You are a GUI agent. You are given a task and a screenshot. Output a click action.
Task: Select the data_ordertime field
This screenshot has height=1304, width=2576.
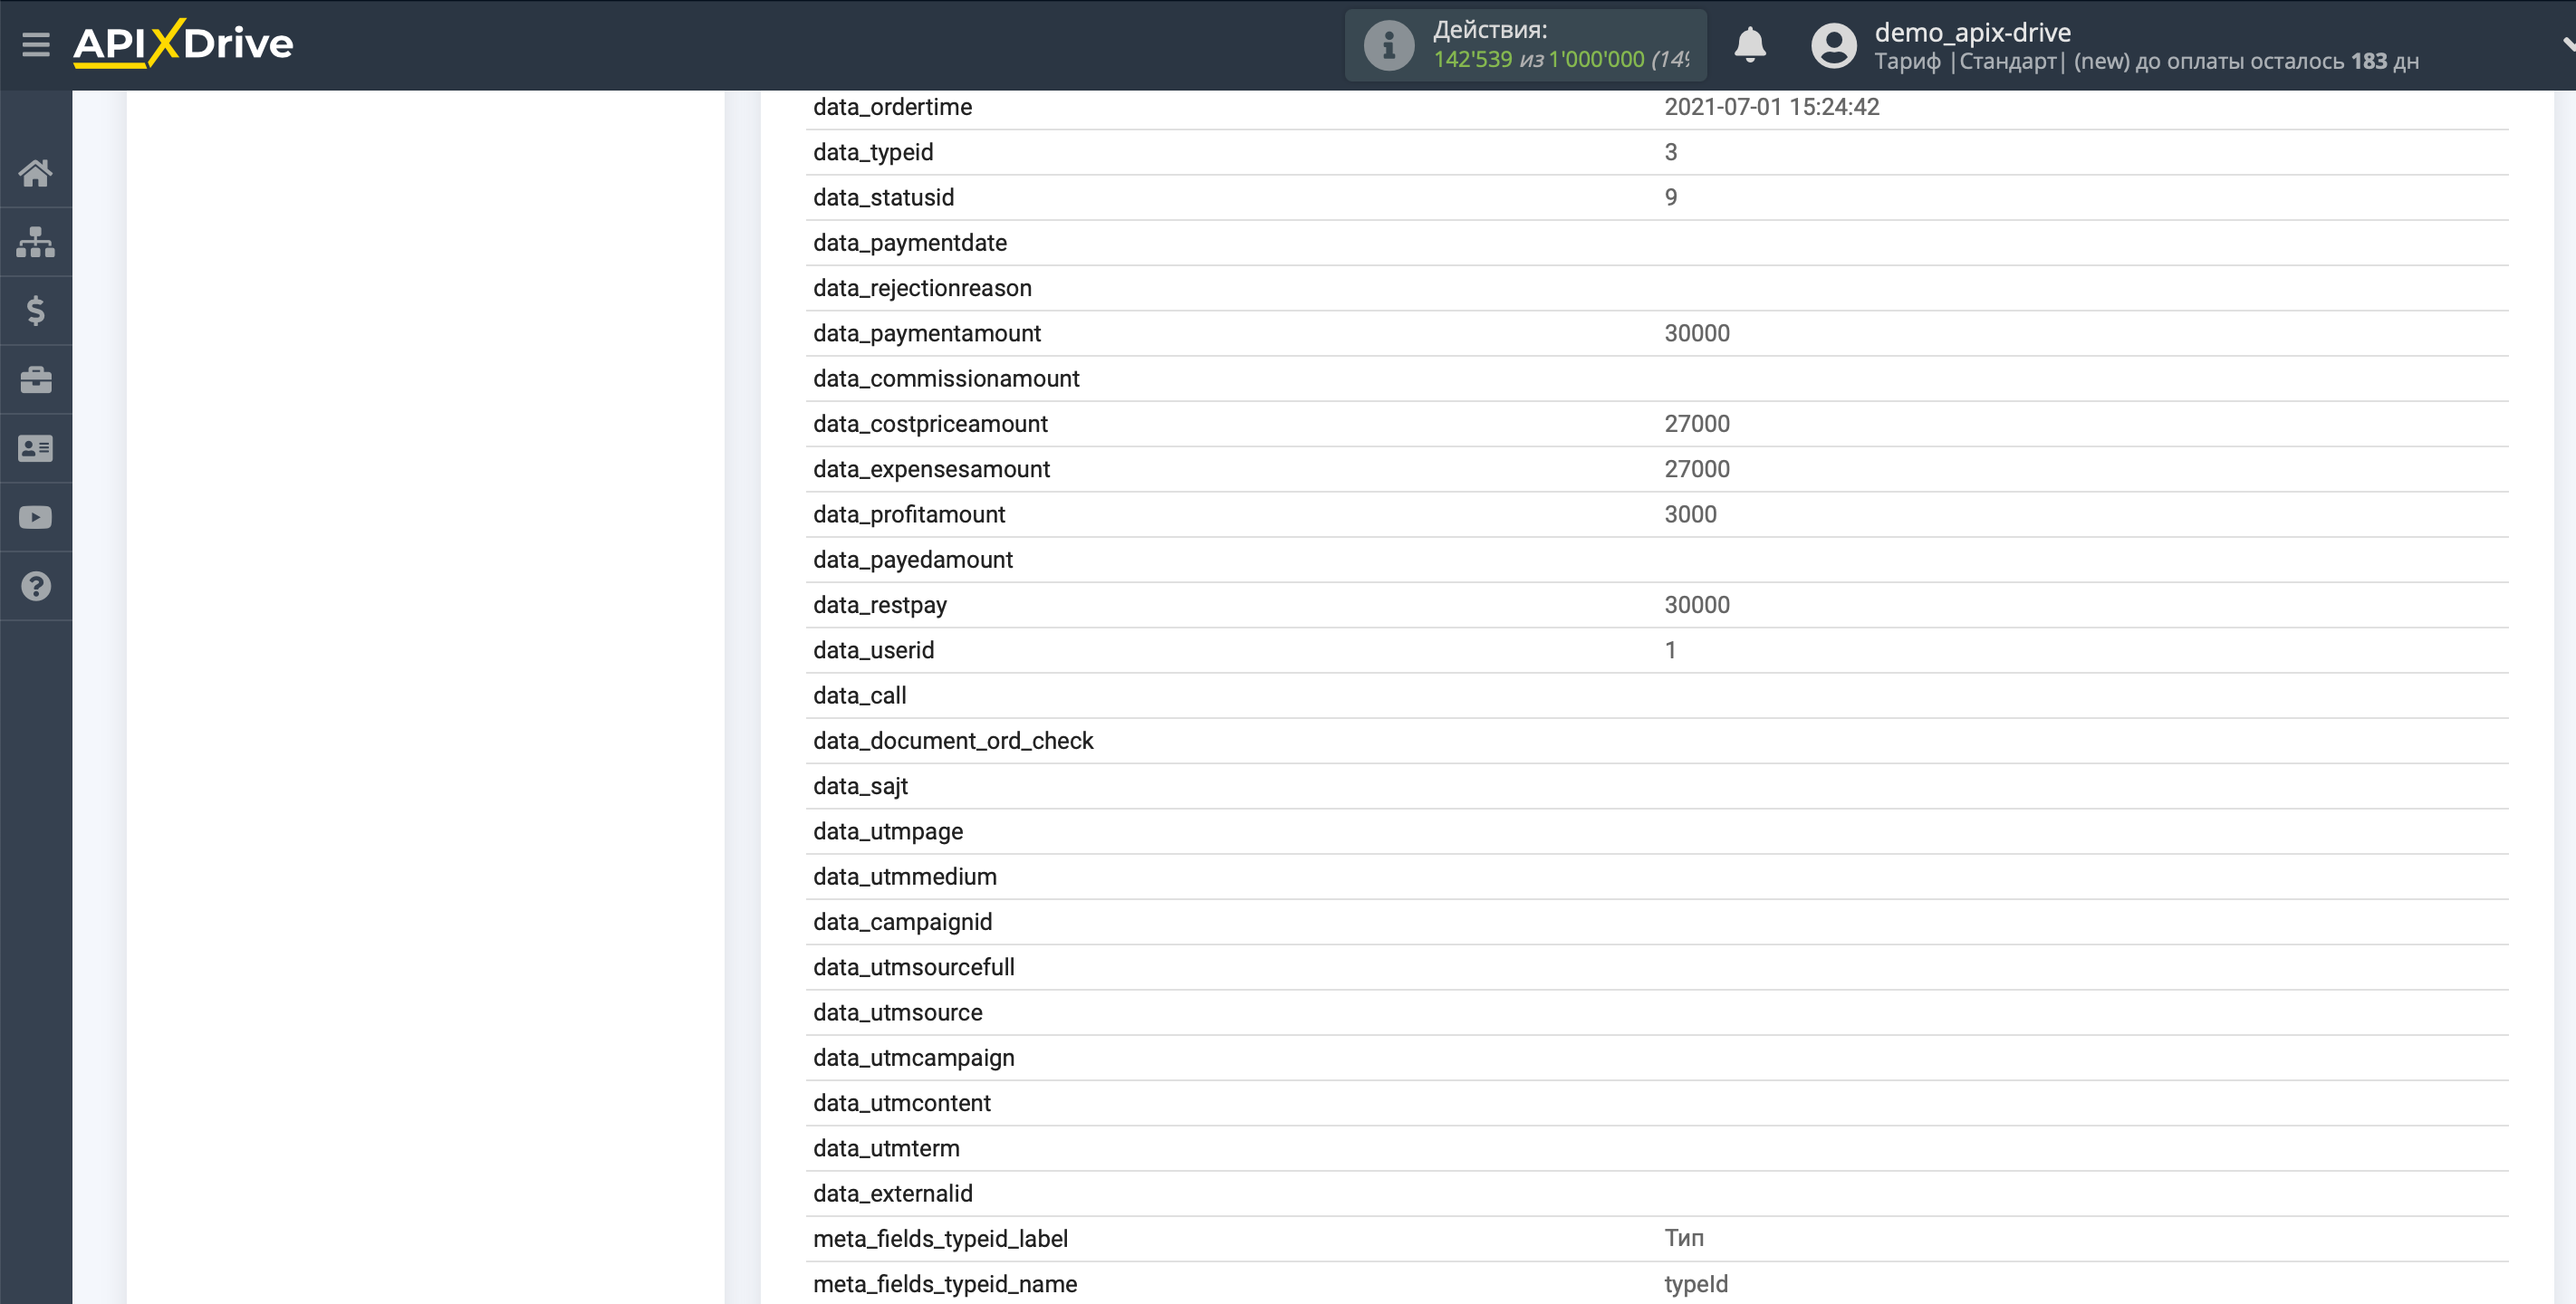[x=892, y=107]
